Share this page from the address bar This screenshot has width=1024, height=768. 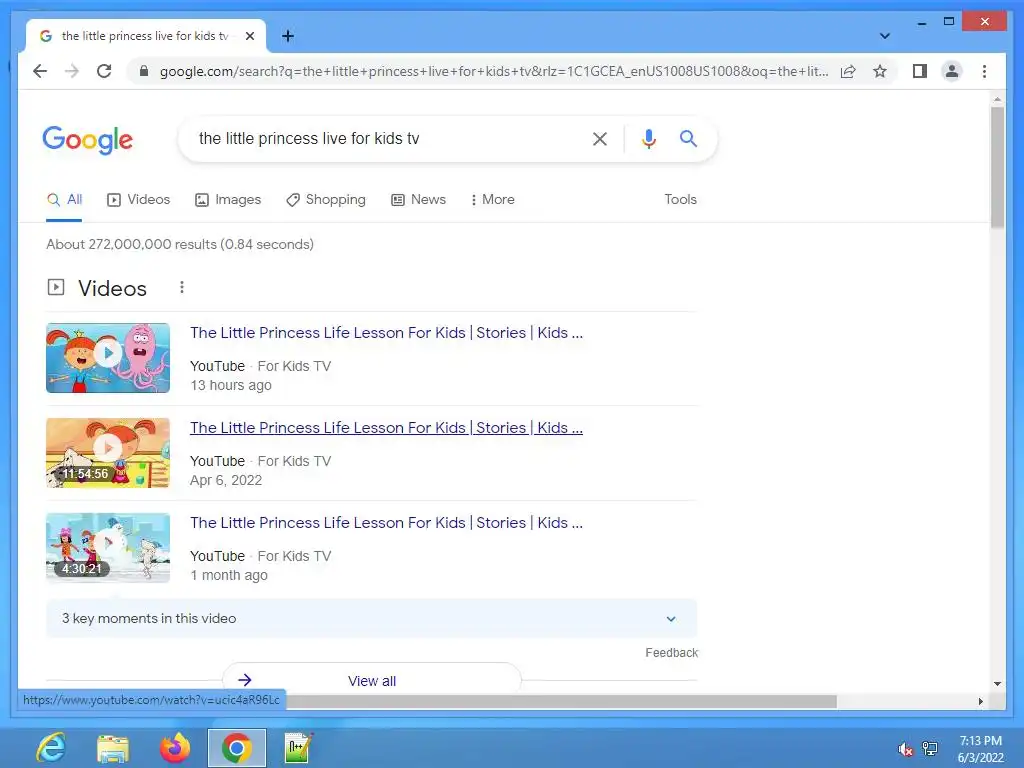point(848,71)
